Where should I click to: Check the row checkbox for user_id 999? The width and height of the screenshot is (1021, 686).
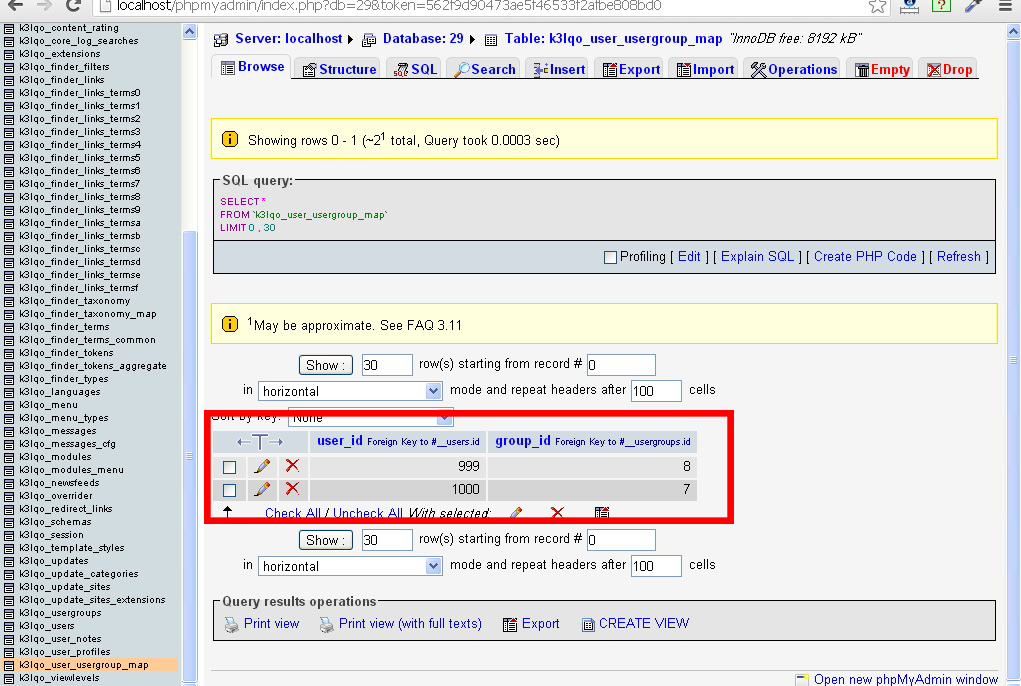point(230,467)
